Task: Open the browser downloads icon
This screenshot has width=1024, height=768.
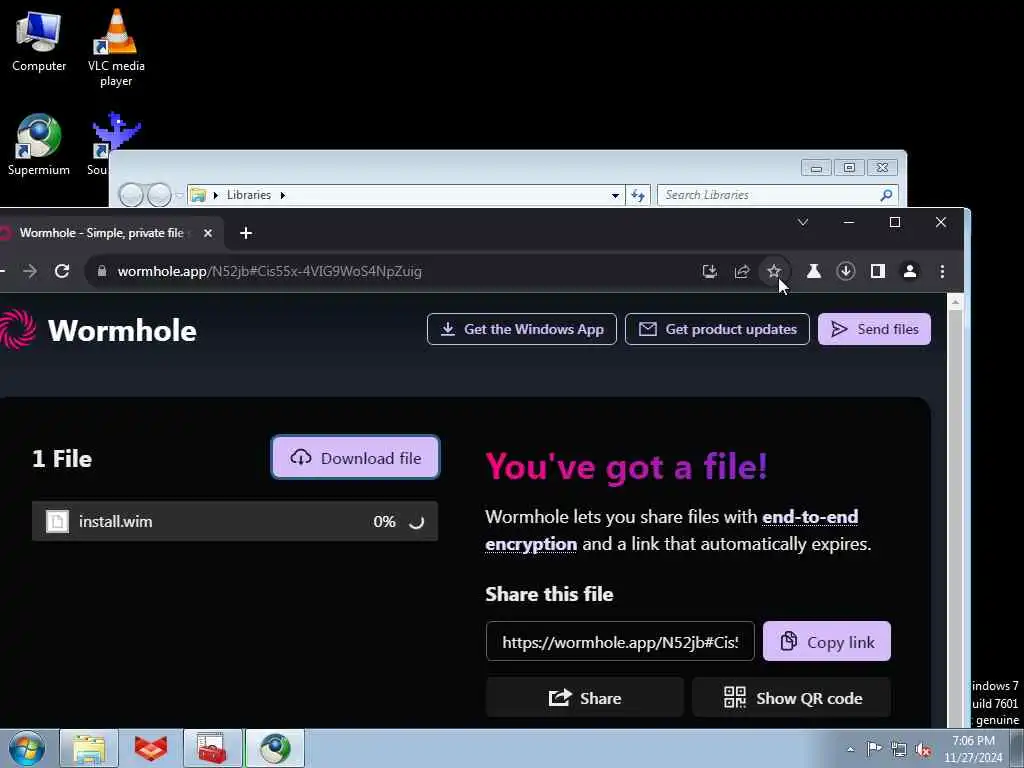Action: [x=846, y=271]
